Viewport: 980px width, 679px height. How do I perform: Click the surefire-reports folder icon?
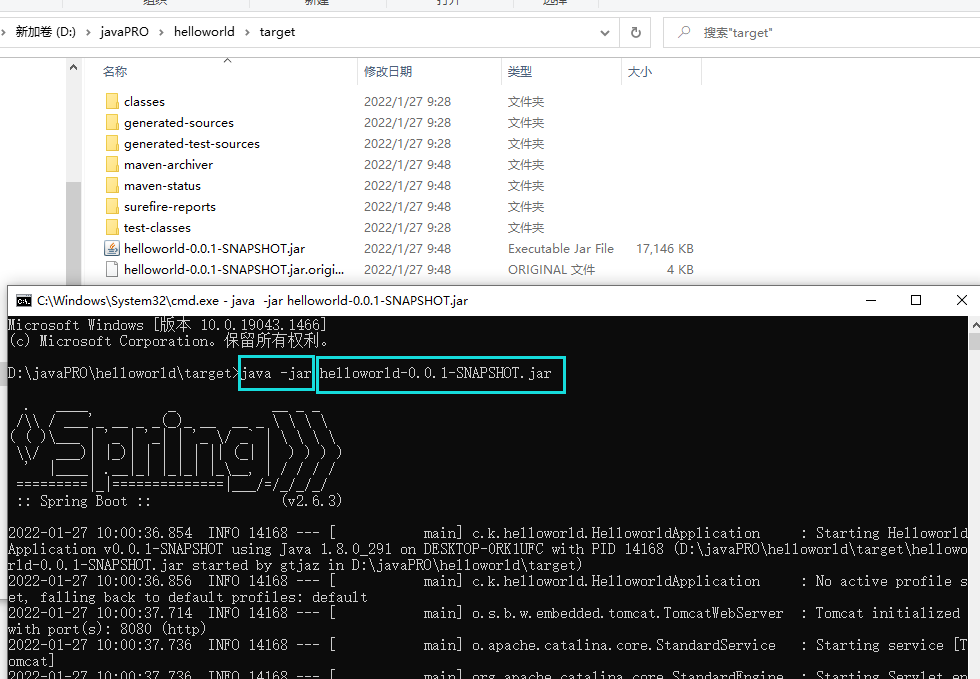[112, 206]
